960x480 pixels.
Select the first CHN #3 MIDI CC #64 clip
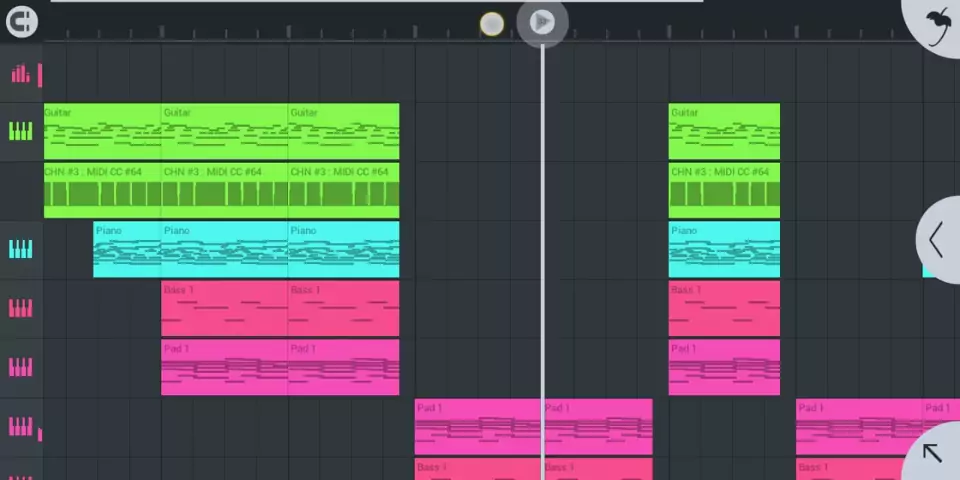(102, 190)
